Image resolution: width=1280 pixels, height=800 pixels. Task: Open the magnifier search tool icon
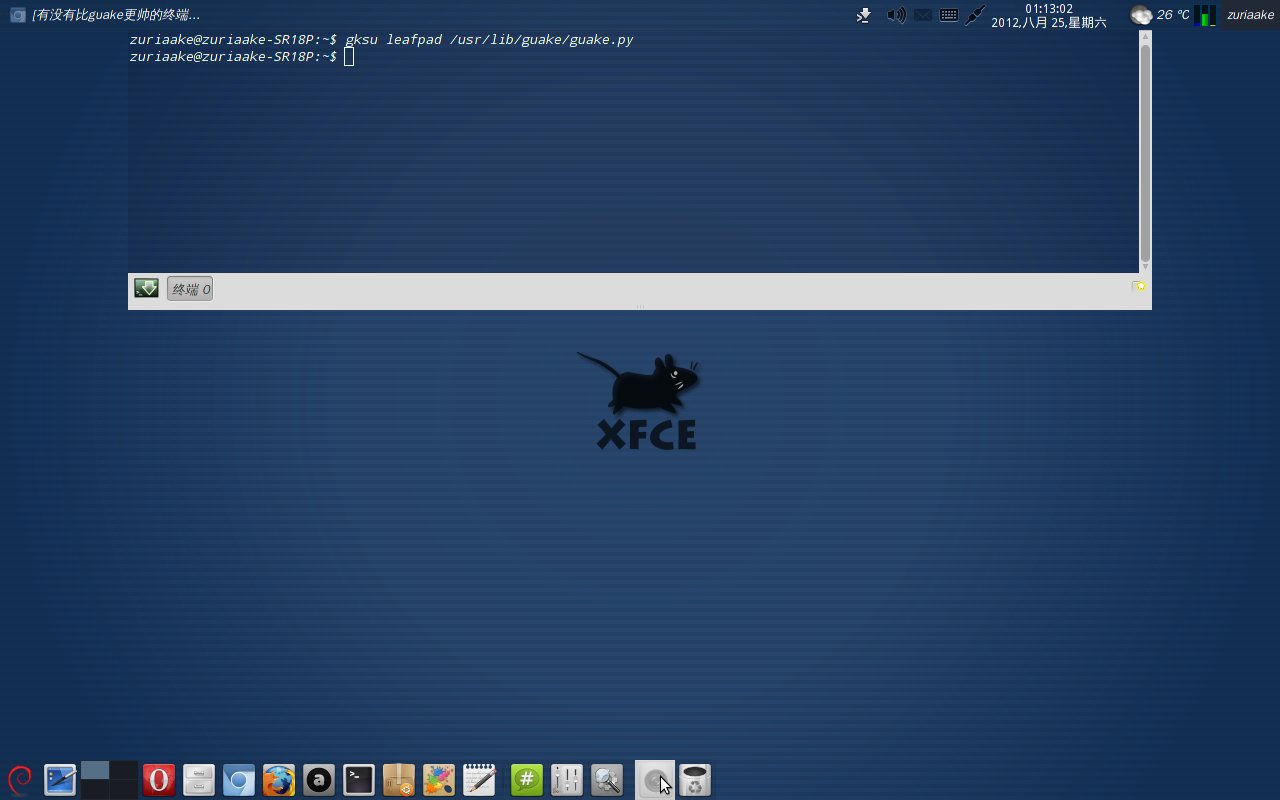pyautogui.click(x=607, y=779)
